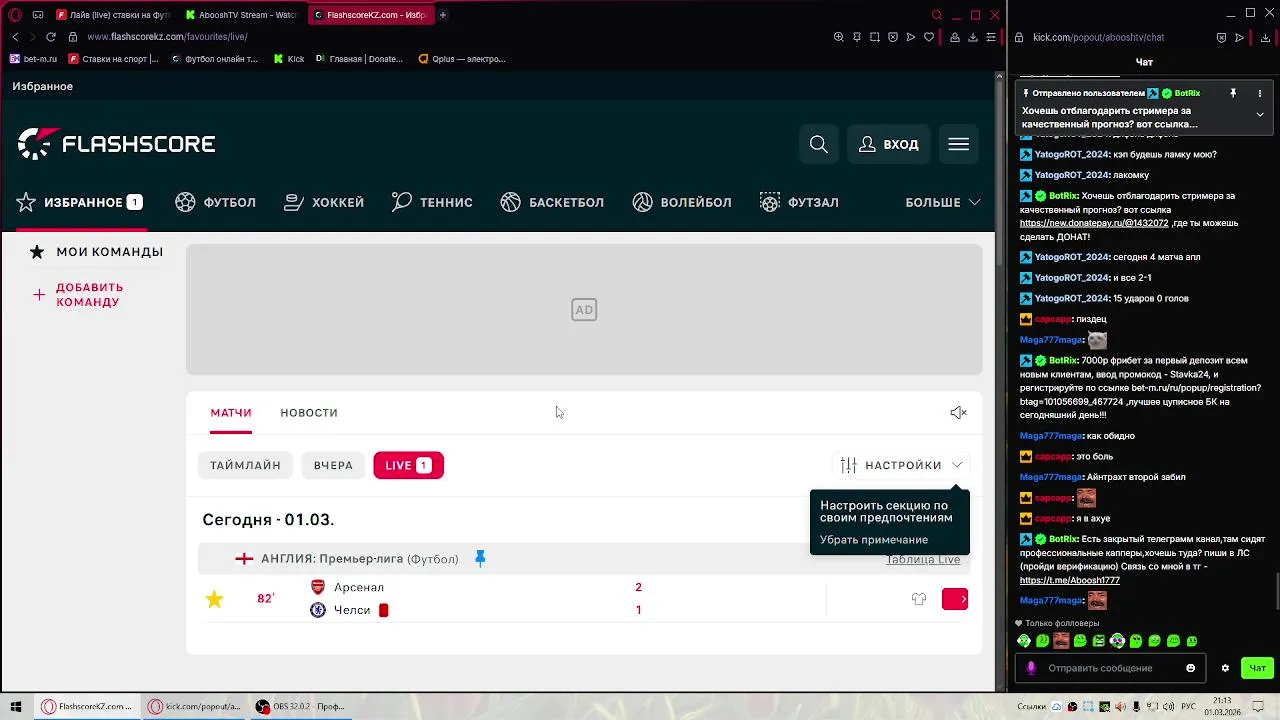The image size is (1280, 720).
Task: Click the red arrow button in match row
Action: [x=955, y=599]
